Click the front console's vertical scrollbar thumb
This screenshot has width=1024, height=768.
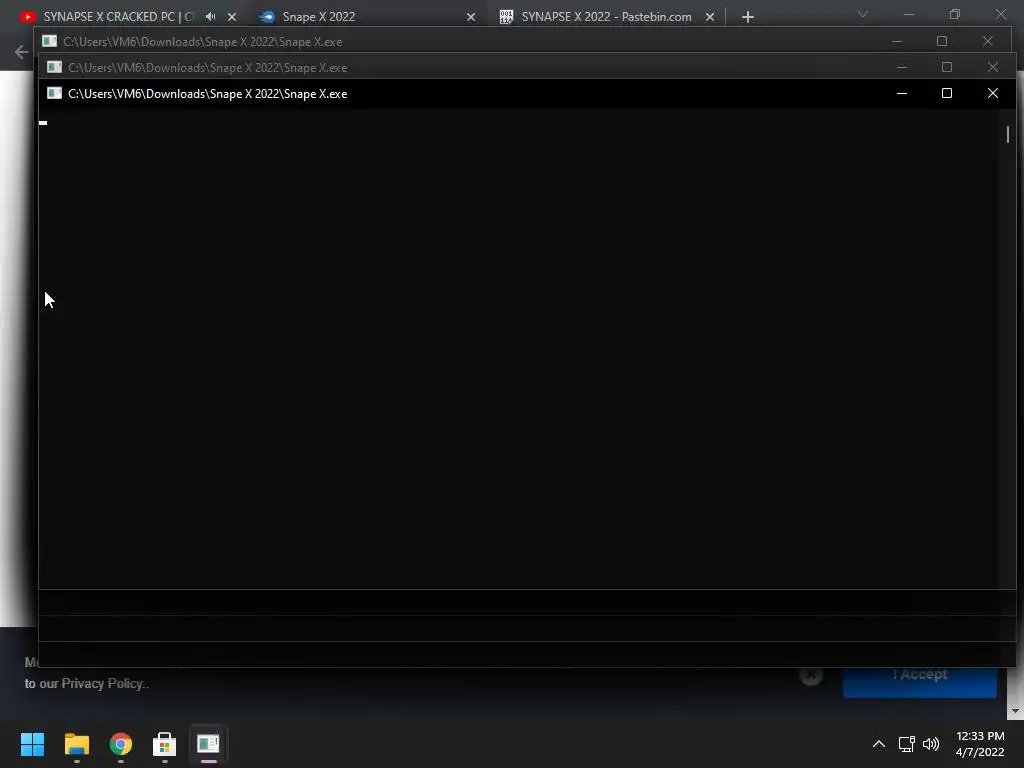1008,135
